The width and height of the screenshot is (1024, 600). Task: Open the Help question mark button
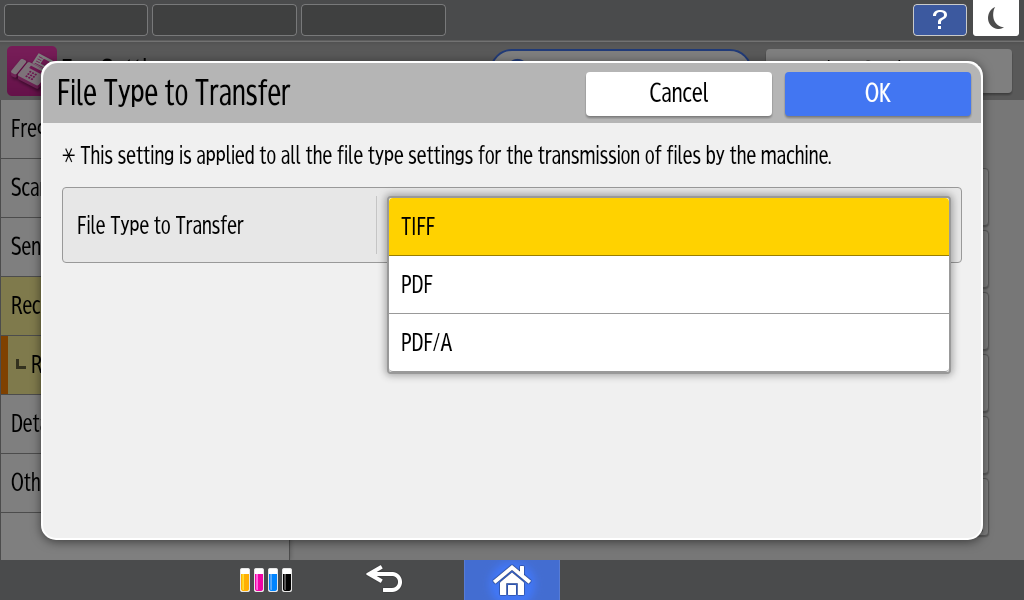click(x=939, y=20)
